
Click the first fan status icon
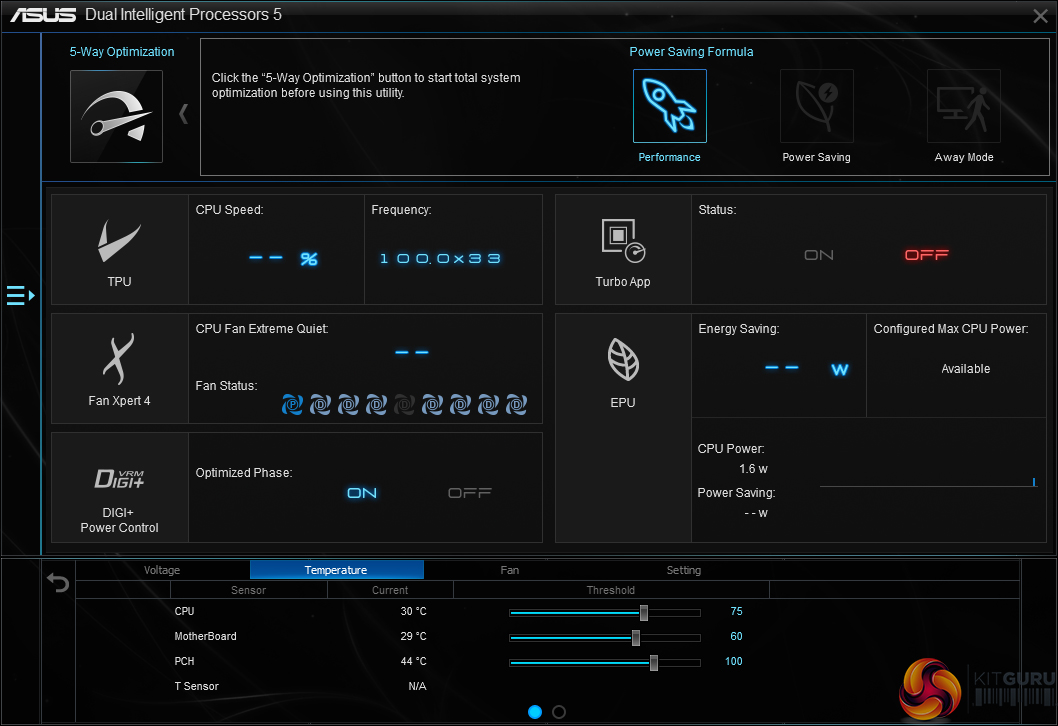coord(292,404)
